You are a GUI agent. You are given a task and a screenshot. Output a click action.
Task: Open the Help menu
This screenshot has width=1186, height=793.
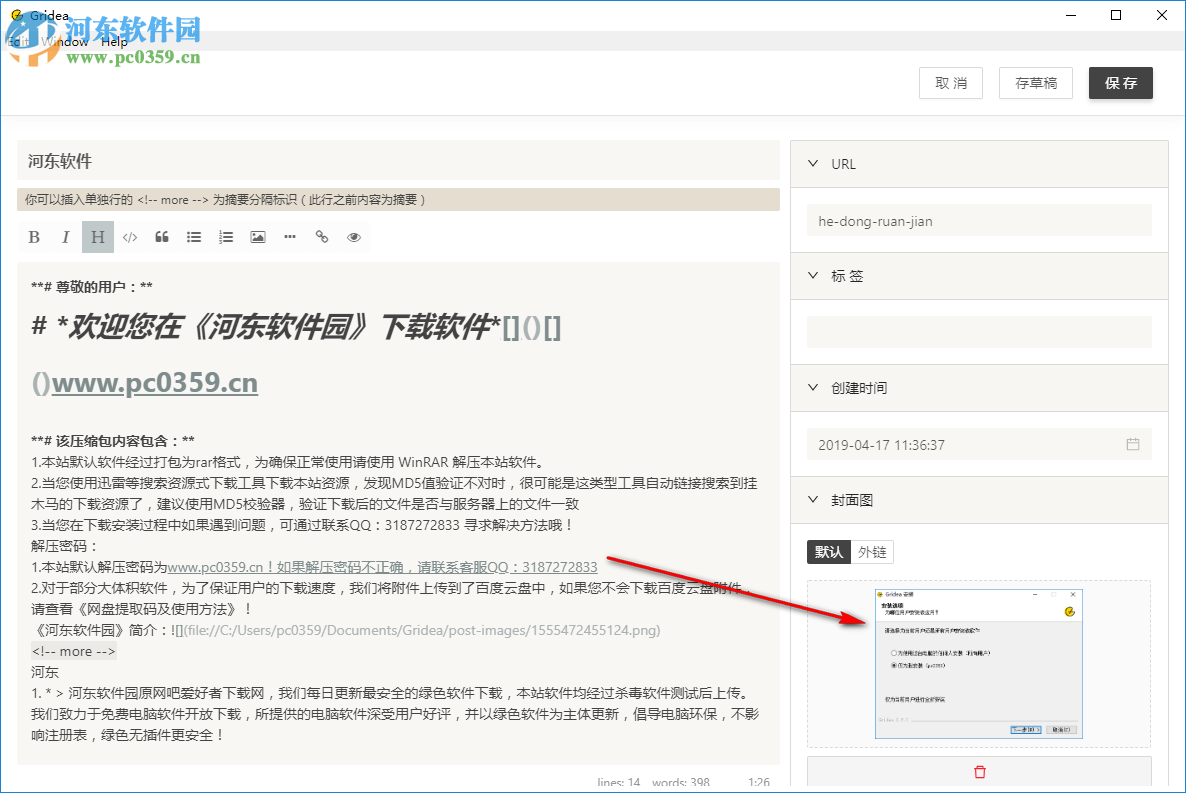pyautogui.click(x=114, y=42)
